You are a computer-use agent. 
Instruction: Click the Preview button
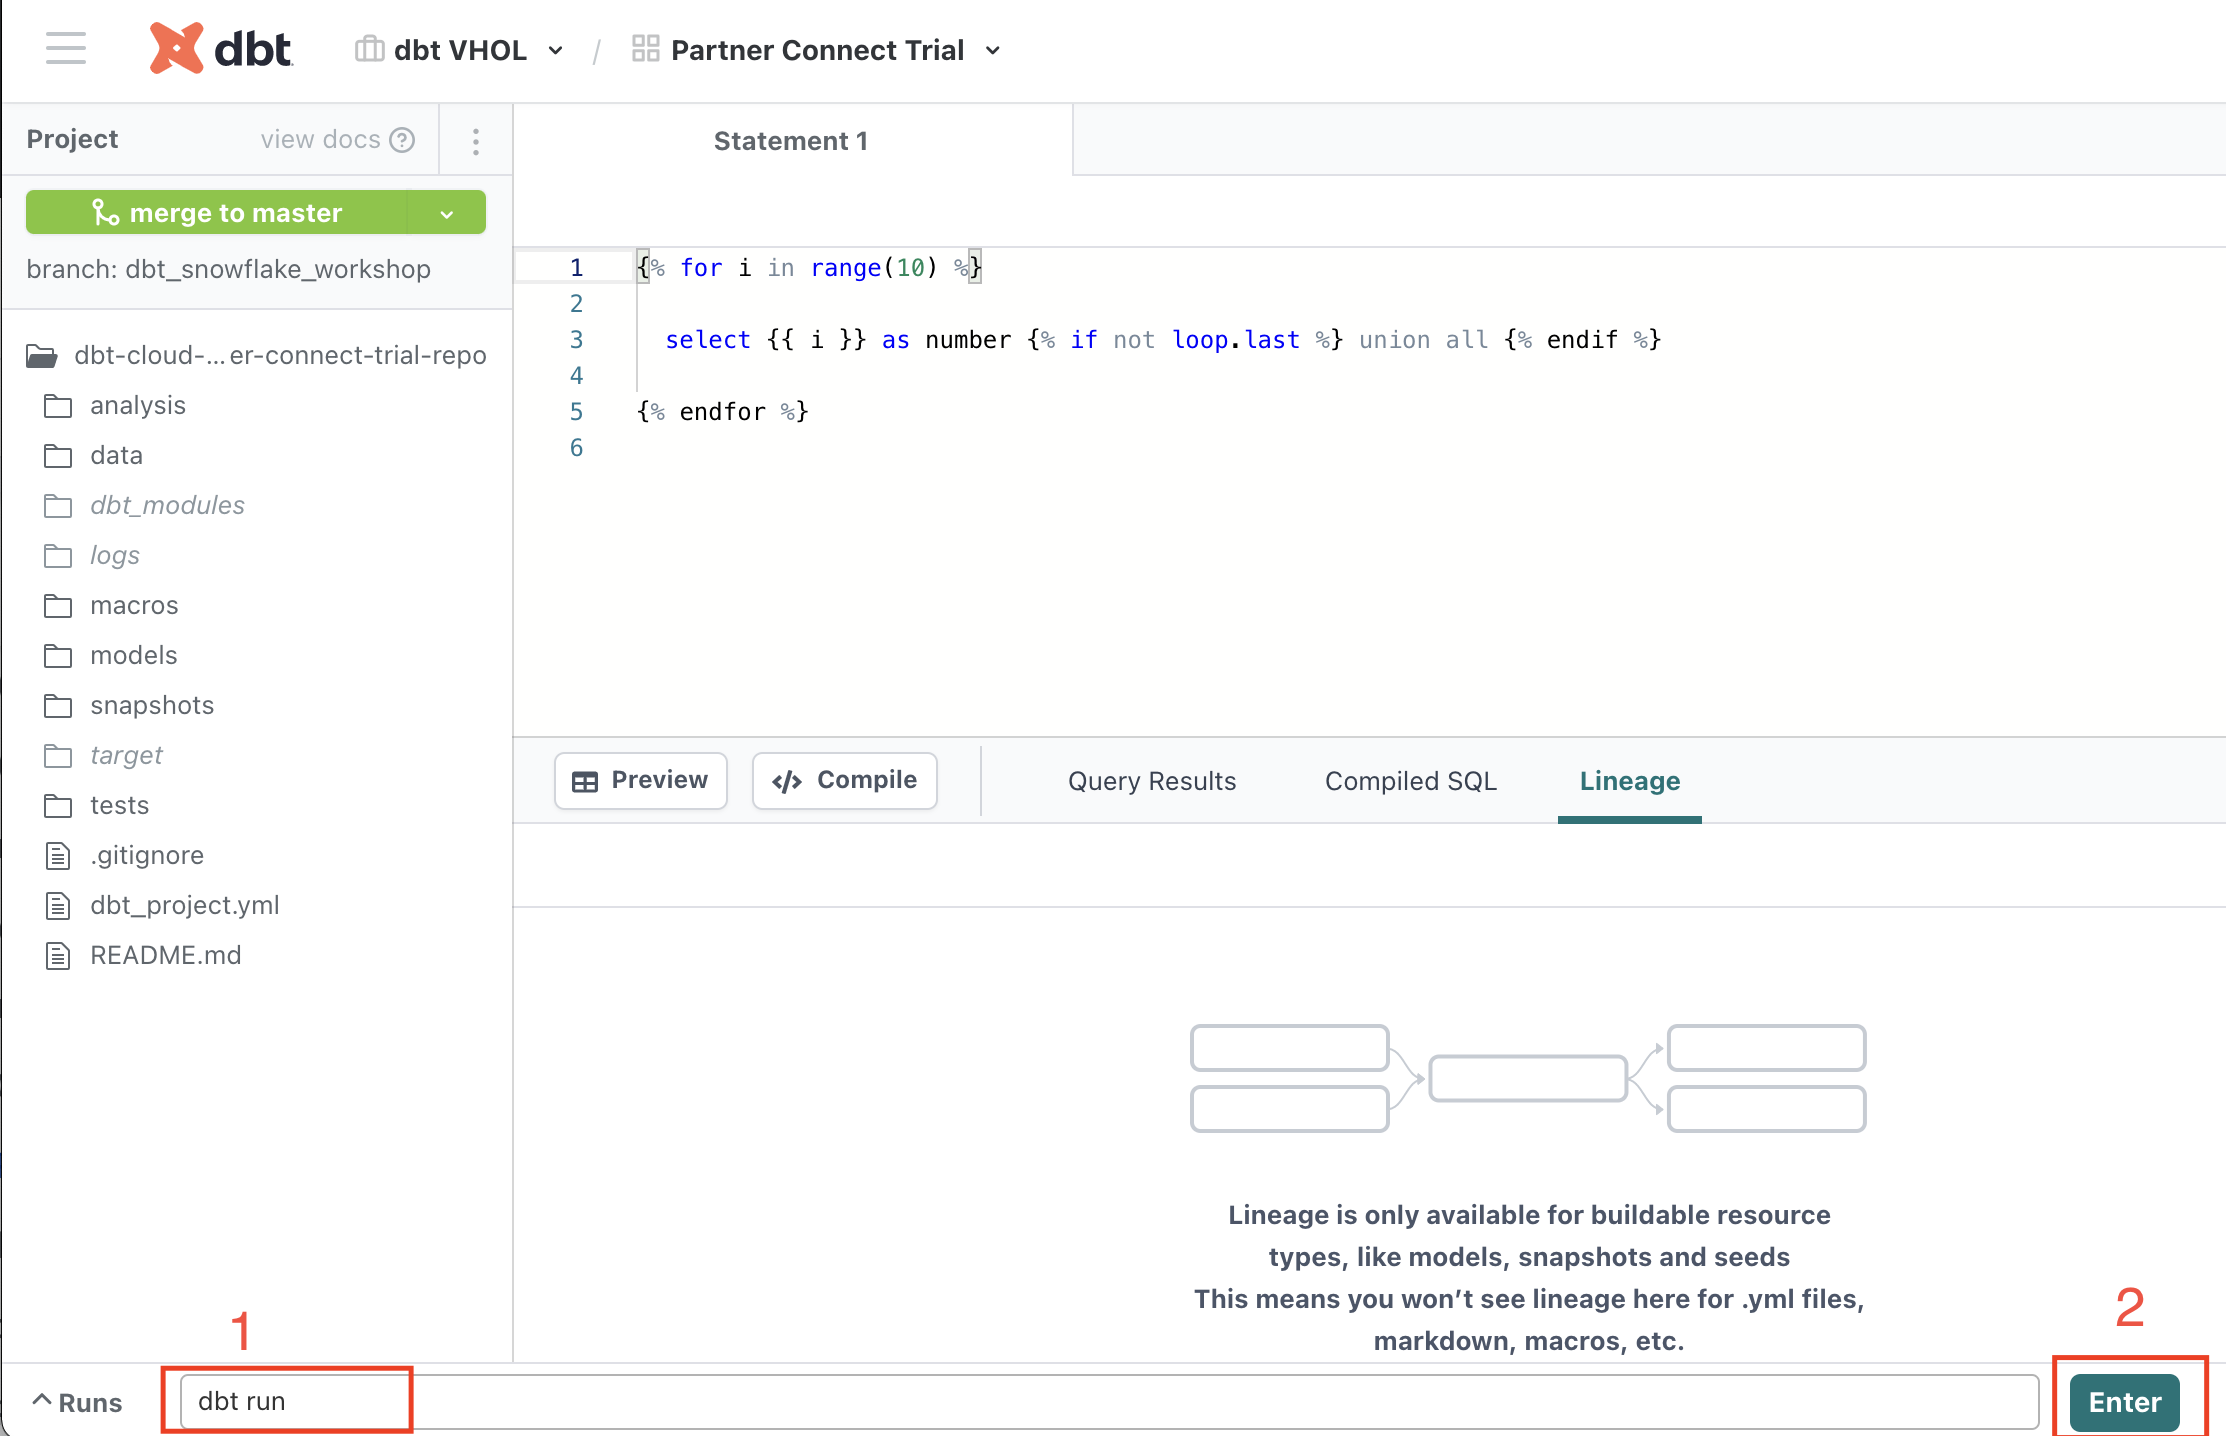(x=640, y=781)
